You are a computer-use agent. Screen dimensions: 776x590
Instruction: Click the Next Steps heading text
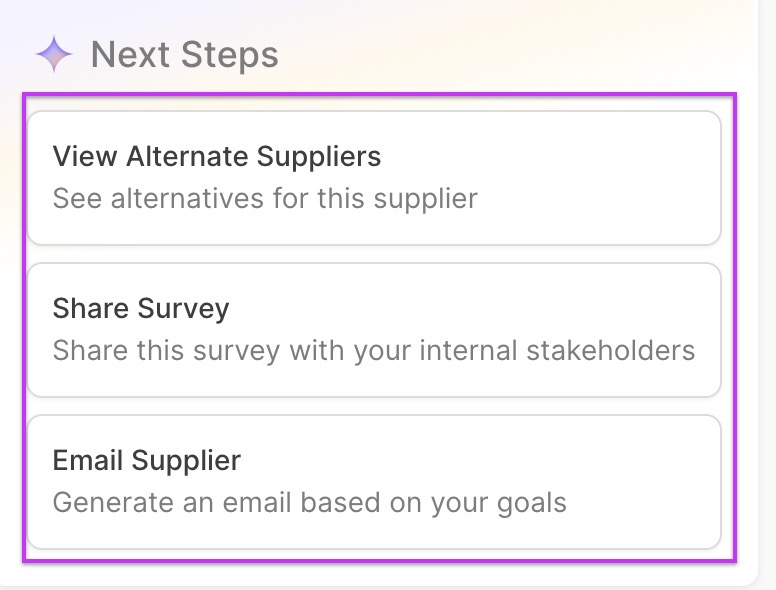(184, 55)
